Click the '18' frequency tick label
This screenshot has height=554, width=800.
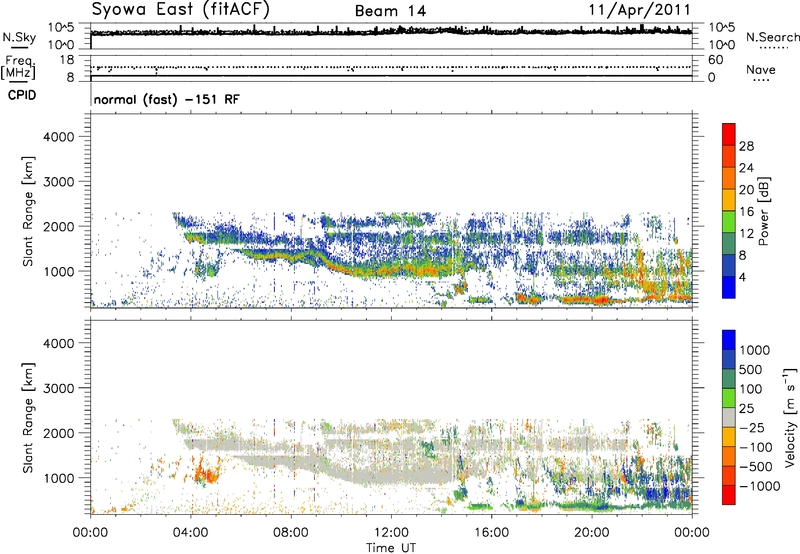(x=67, y=60)
